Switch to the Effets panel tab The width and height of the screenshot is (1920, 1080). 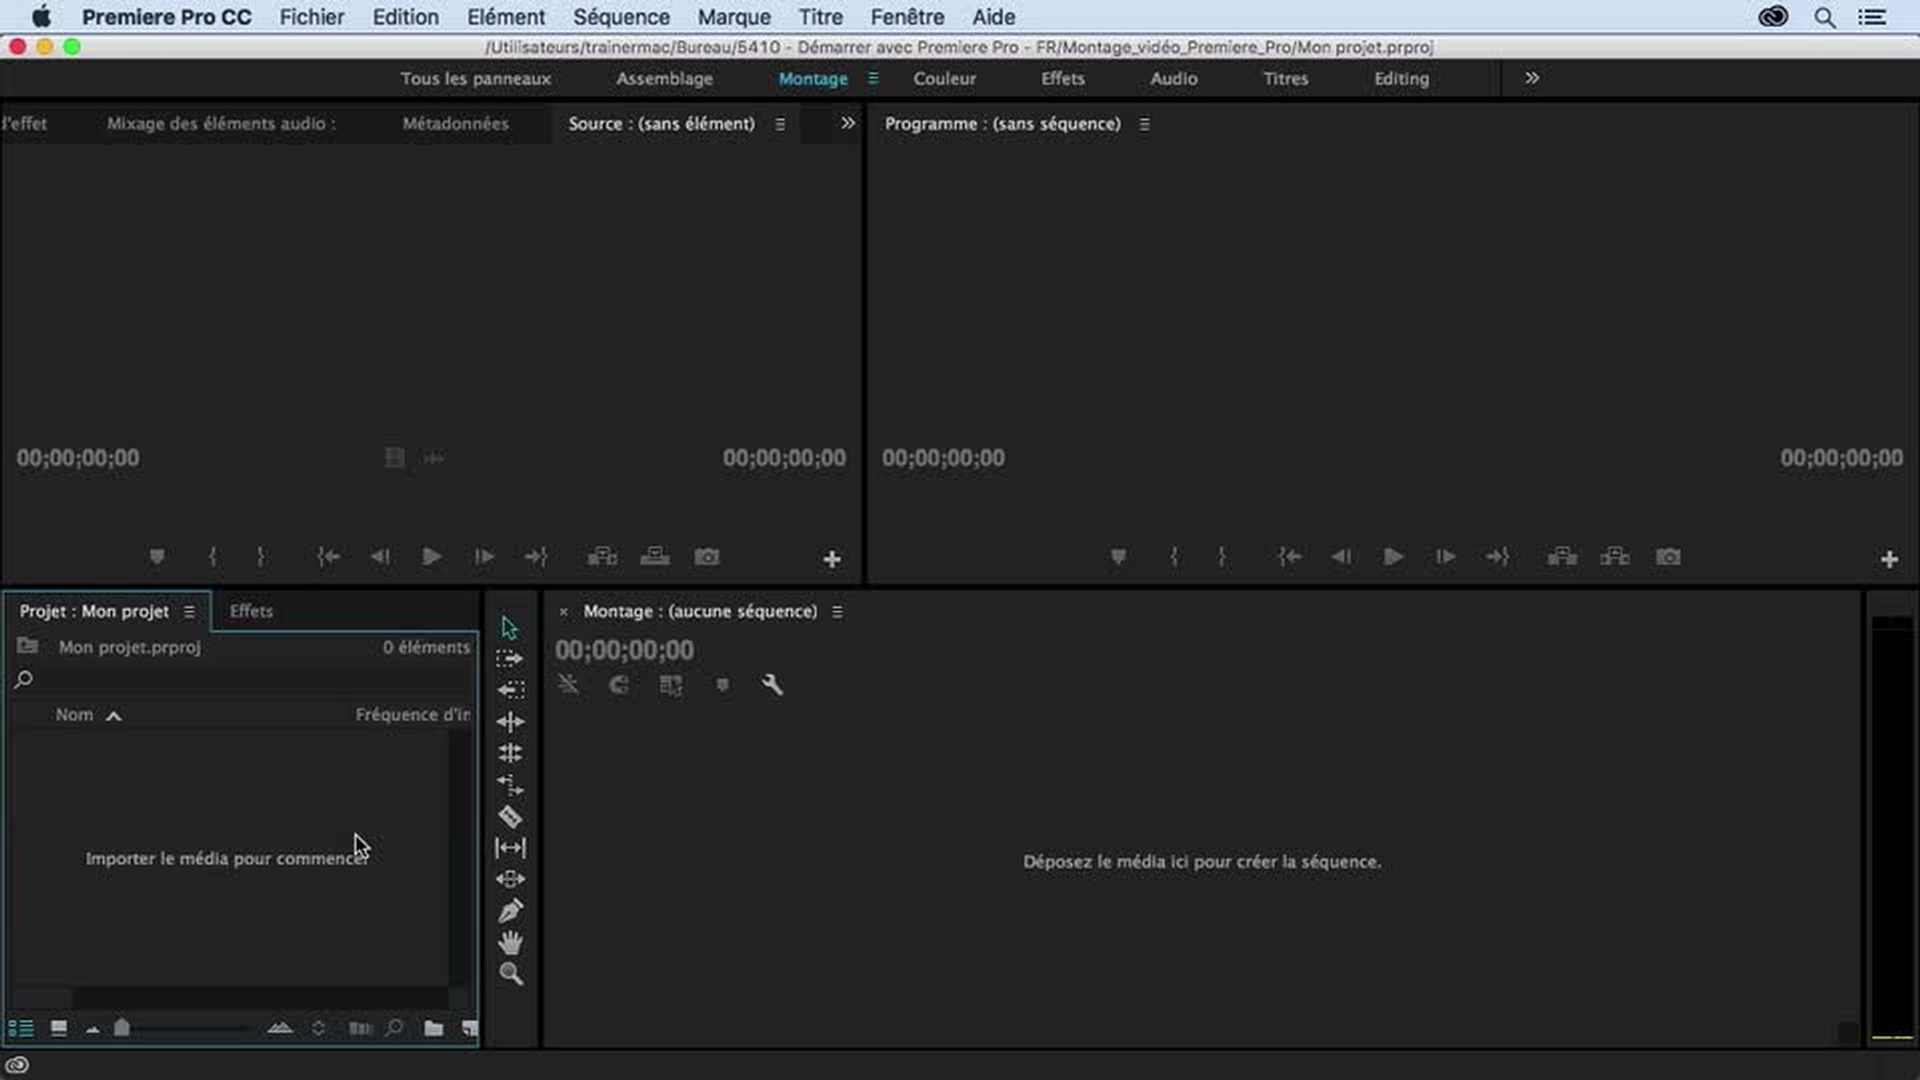pos(251,611)
